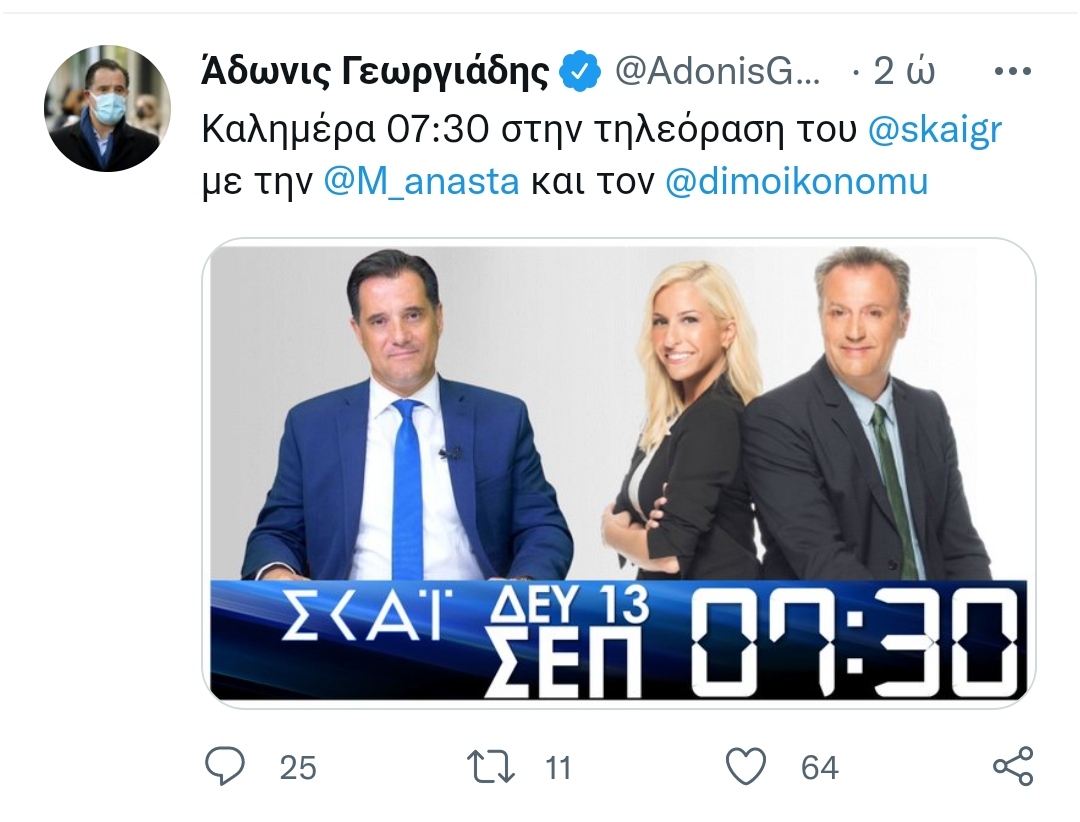
Task: Click the ΣΚΑΪ logo in the banner
Action: [362, 615]
